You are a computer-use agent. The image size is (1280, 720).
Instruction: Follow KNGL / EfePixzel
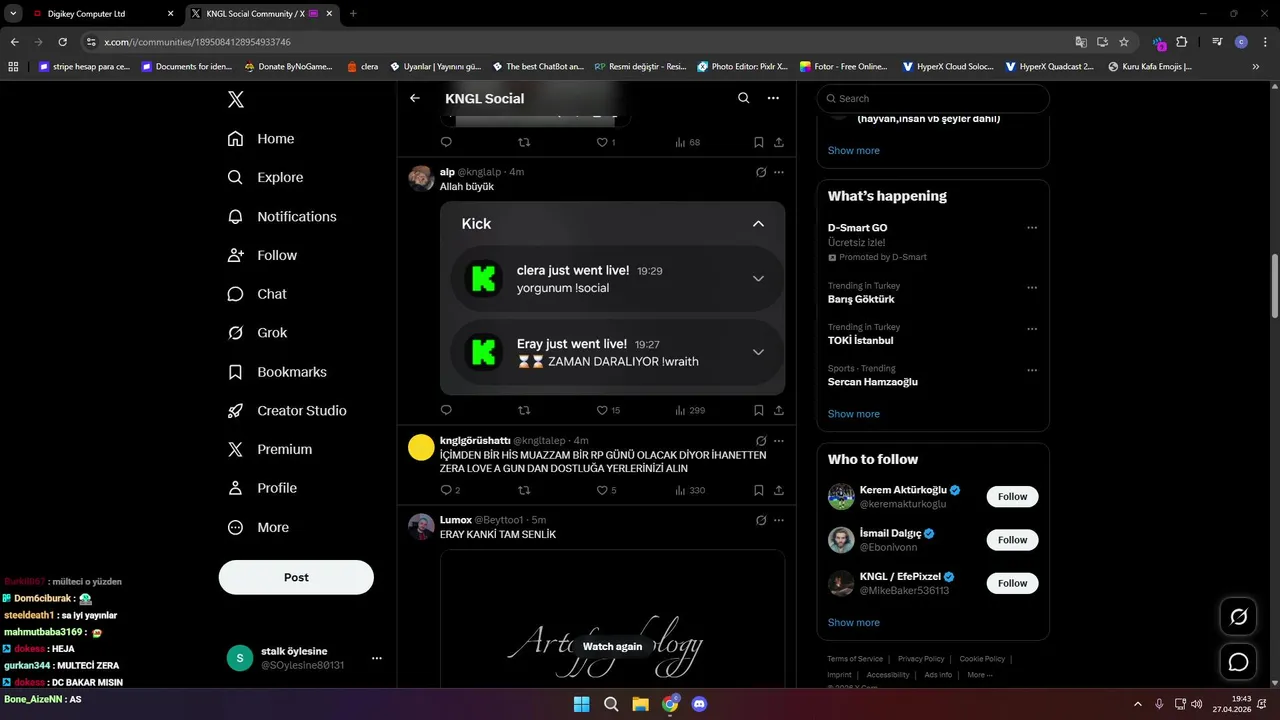pyautogui.click(x=1012, y=583)
